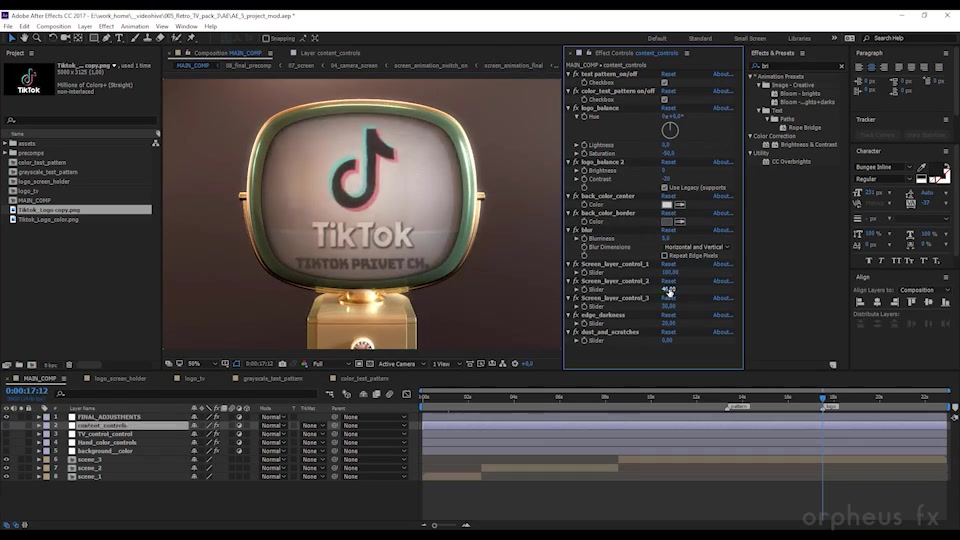Toggle test_pattern_on/off Checkbox
Image resolution: width=960 pixels, height=540 pixels.
pos(664,83)
